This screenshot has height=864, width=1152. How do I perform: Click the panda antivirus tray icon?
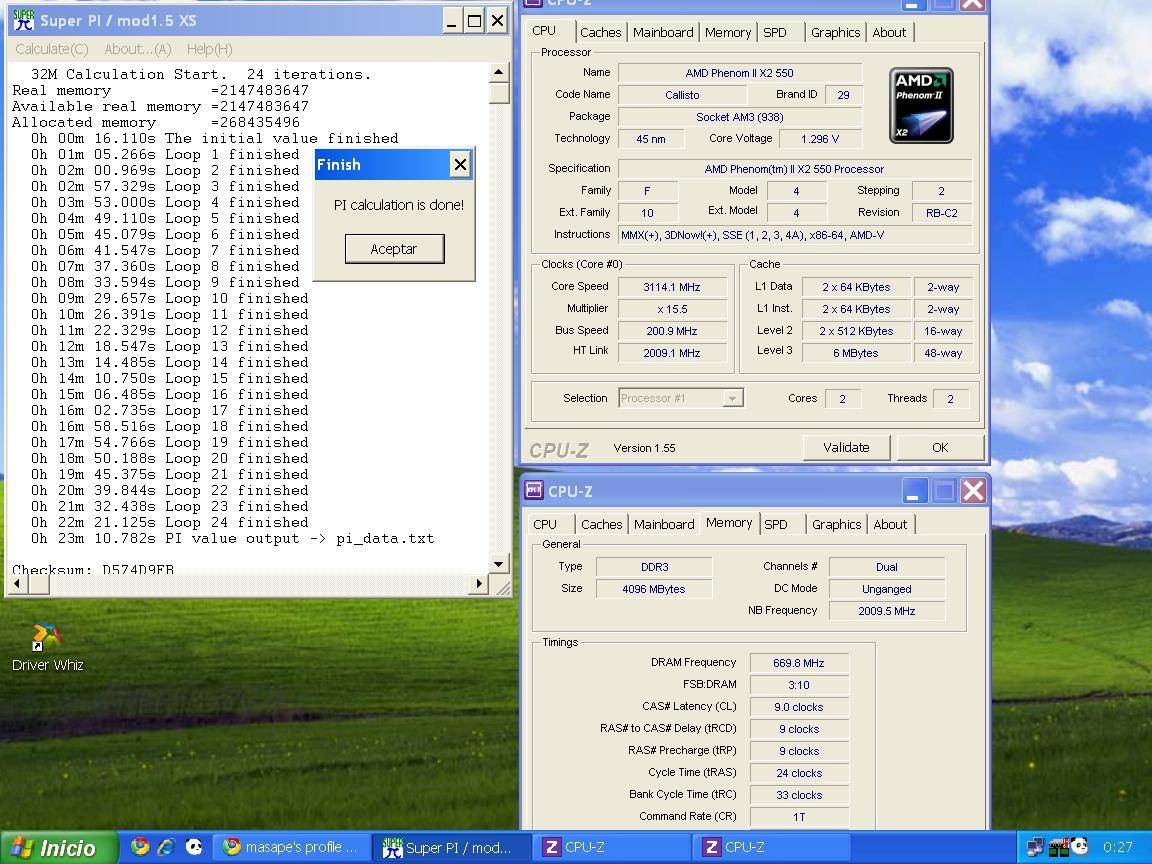point(1079,847)
